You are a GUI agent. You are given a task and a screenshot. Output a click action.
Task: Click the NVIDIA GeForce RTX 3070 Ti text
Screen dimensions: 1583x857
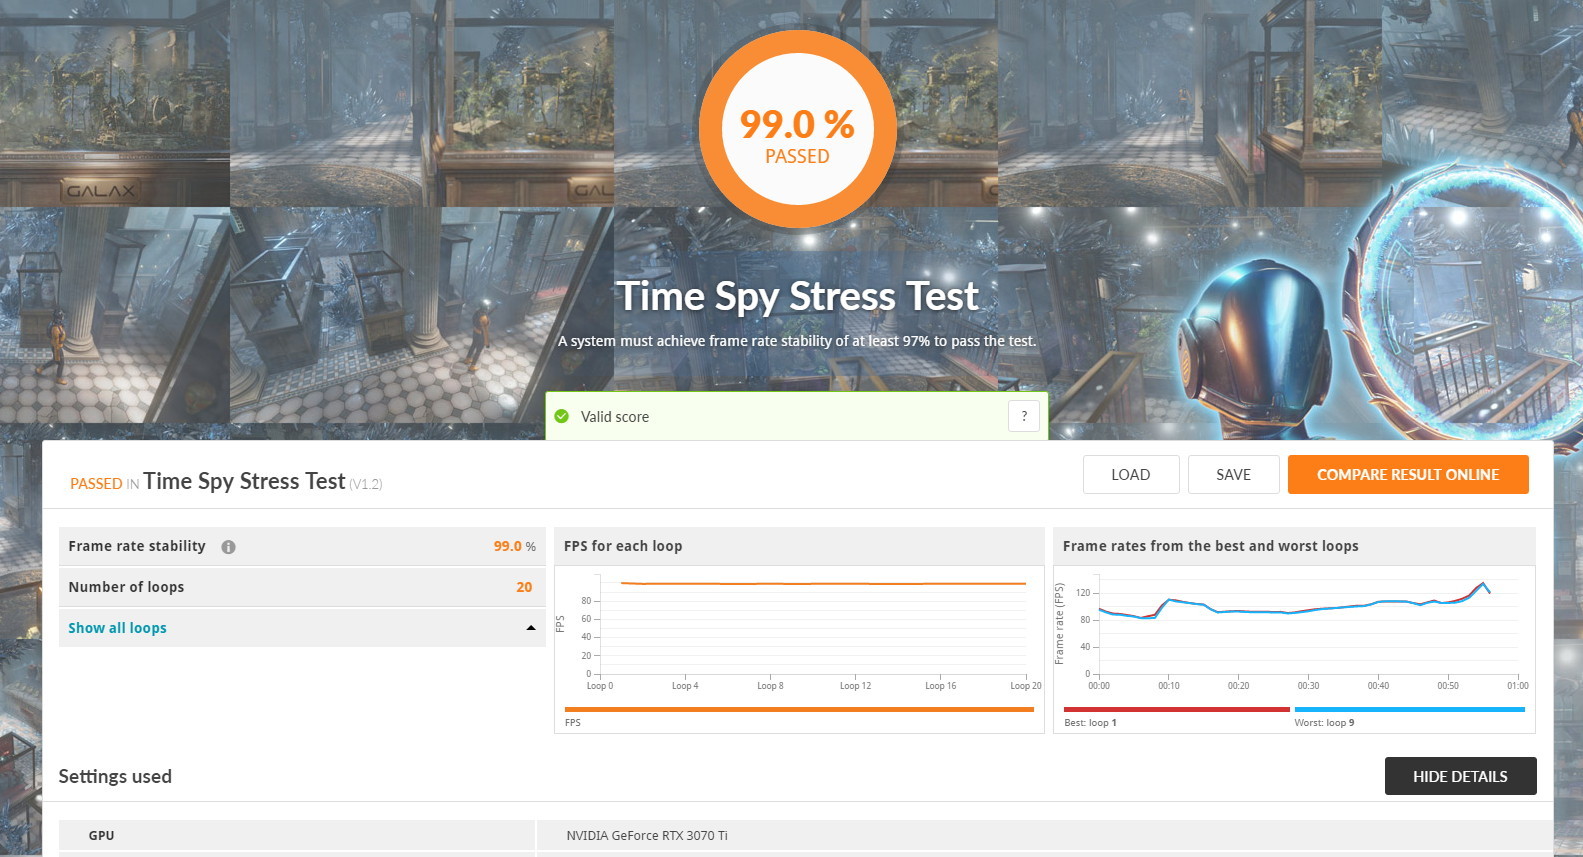647,835
